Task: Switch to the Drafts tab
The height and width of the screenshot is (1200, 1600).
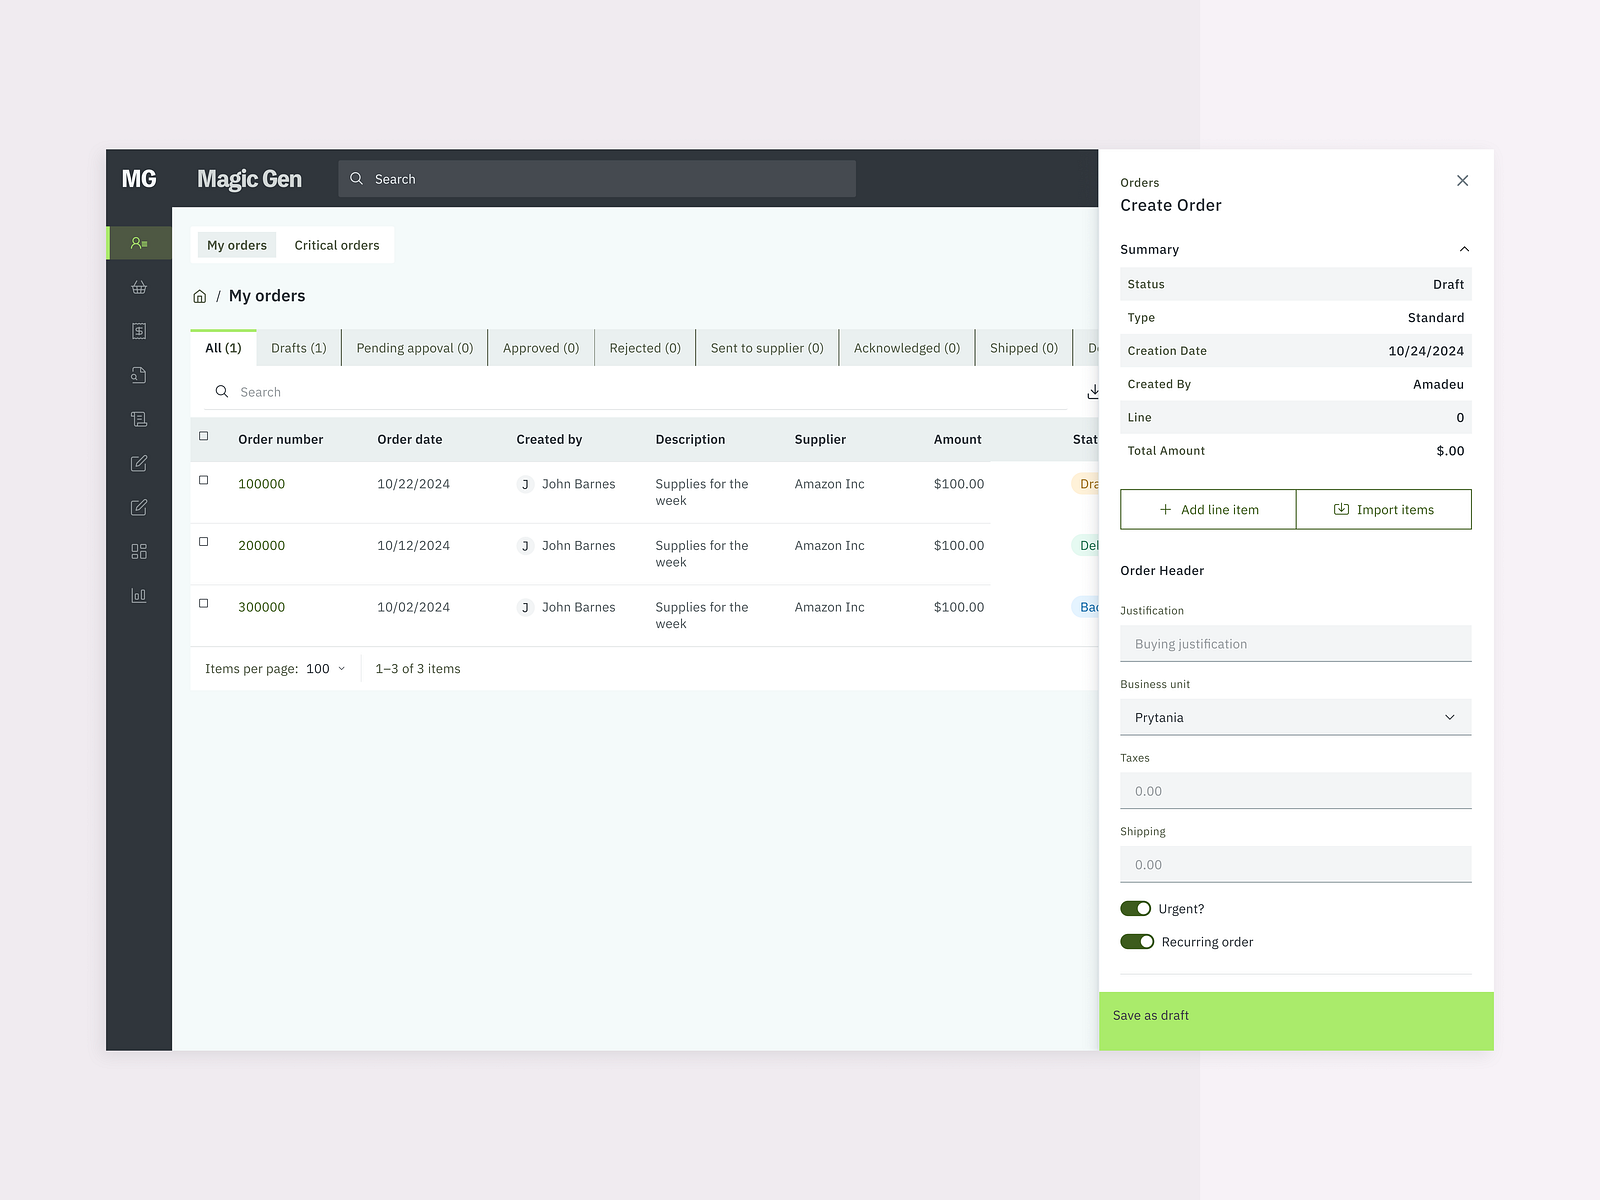Action: pos(298,347)
